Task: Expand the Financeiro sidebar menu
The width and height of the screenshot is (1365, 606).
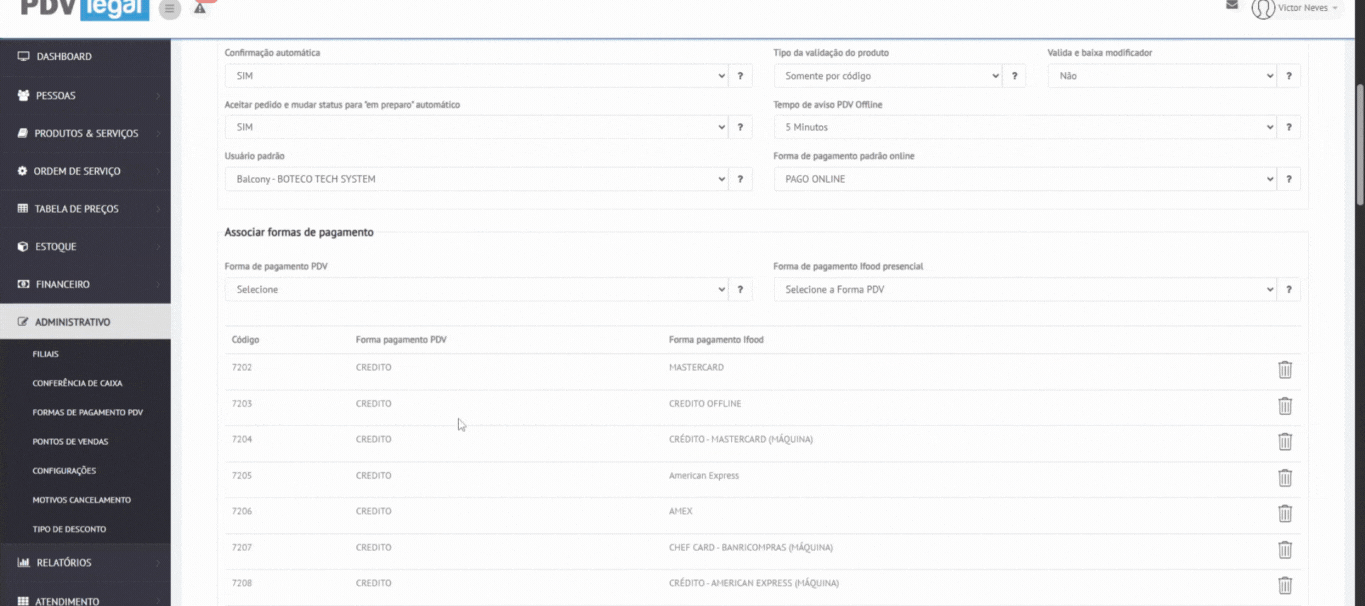Action: 85,285
